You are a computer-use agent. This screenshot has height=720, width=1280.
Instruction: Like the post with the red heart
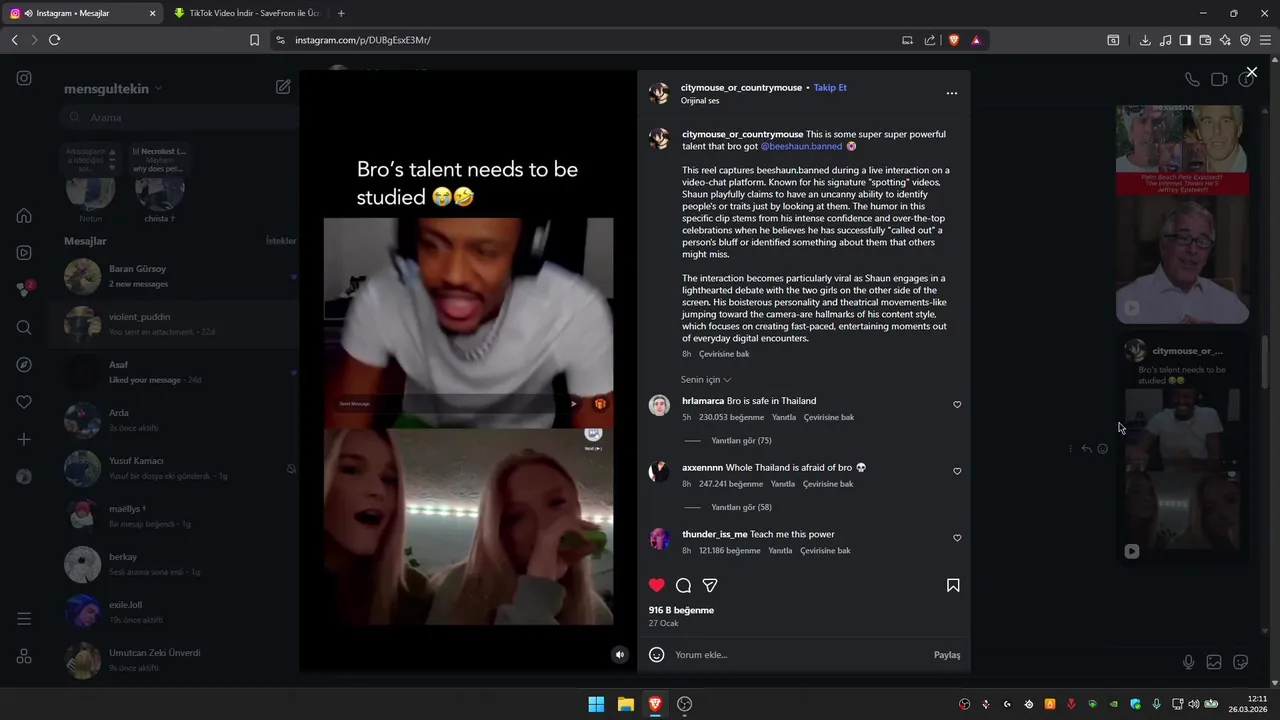click(656, 585)
